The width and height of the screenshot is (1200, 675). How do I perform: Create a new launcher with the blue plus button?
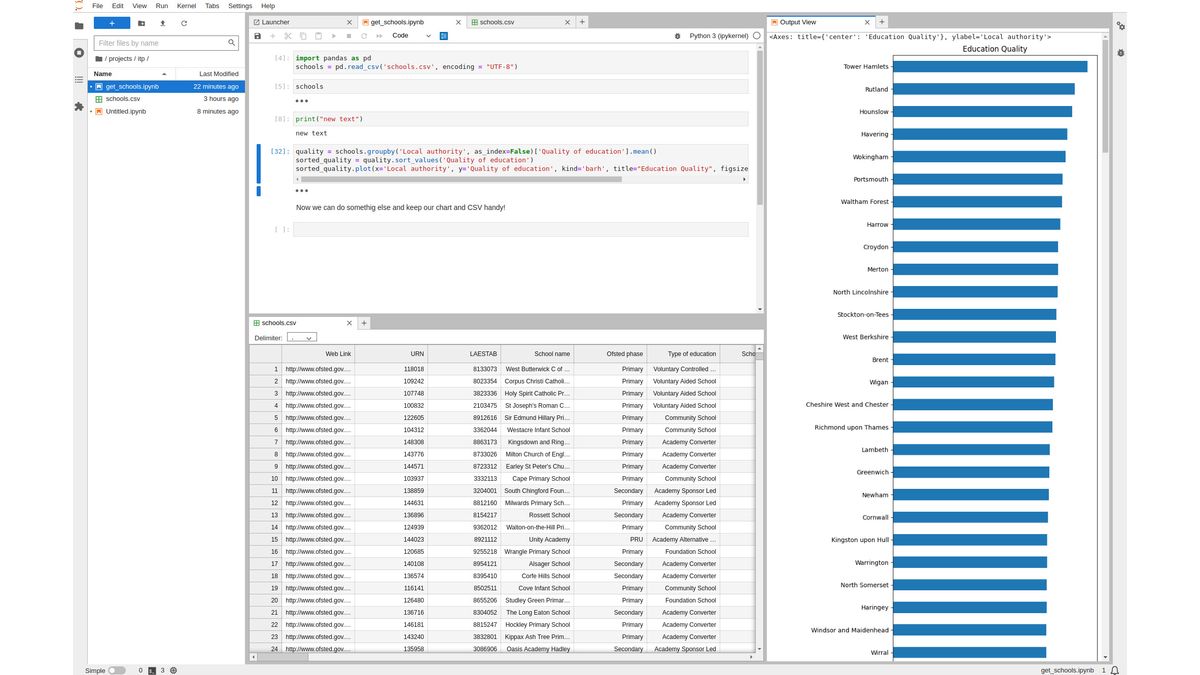(112, 24)
